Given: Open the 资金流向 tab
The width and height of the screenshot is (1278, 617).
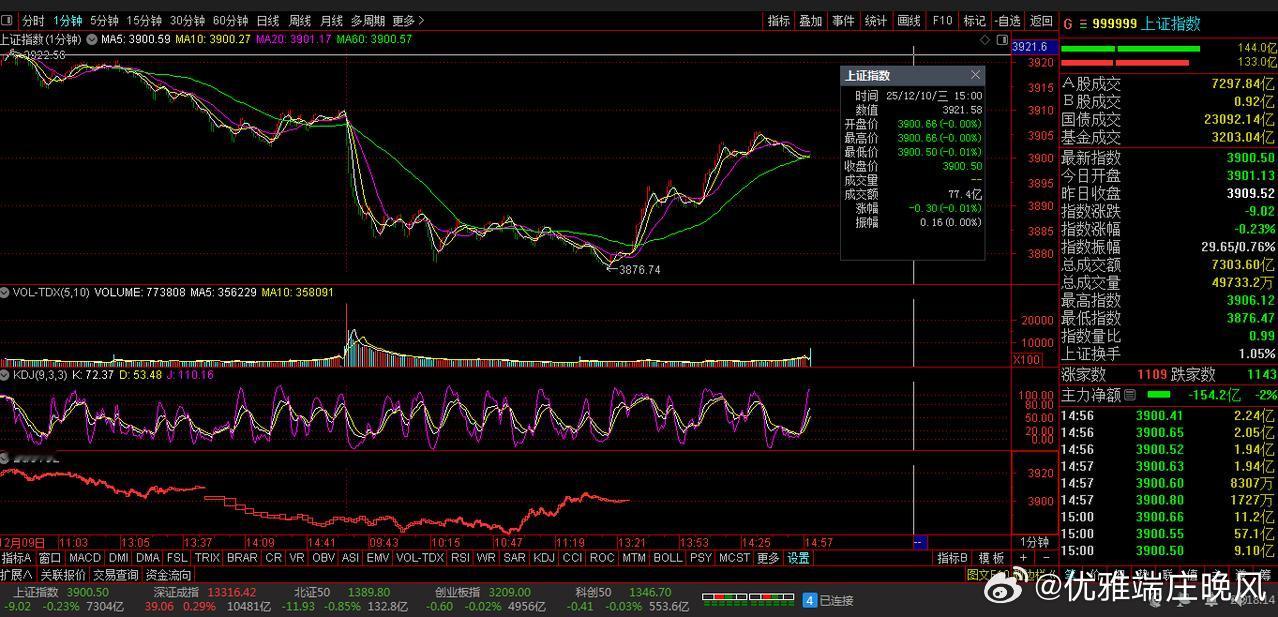Looking at the screenshot, I should coord(168,575).
